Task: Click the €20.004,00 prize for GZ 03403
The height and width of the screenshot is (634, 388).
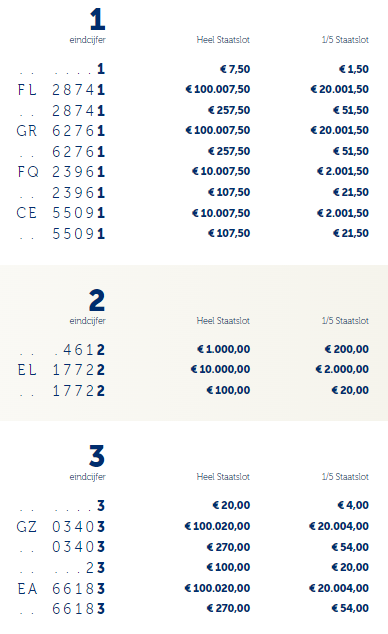Action: pyautogui.click(x=339, y=526)
